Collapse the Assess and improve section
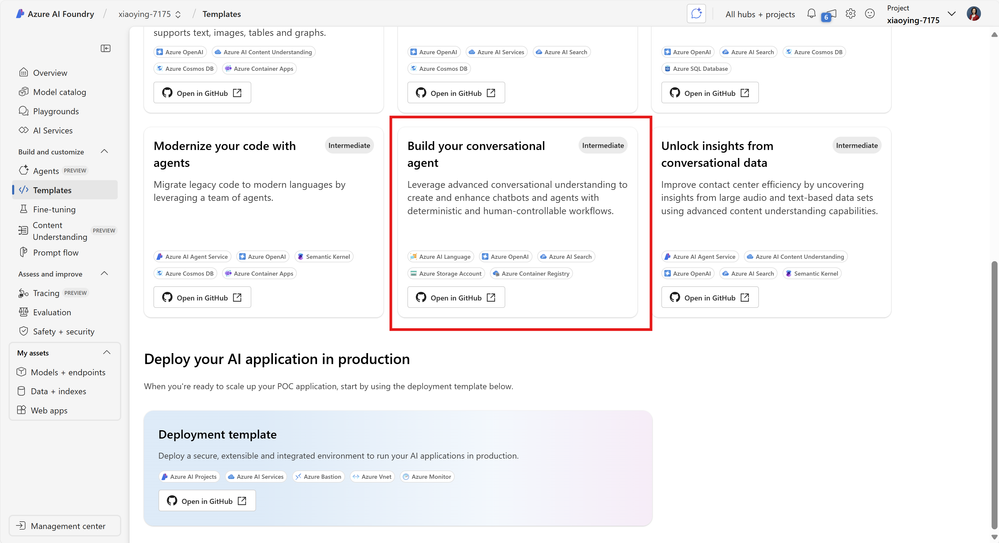Screen dimensions: 999x543 click(104, 274)
